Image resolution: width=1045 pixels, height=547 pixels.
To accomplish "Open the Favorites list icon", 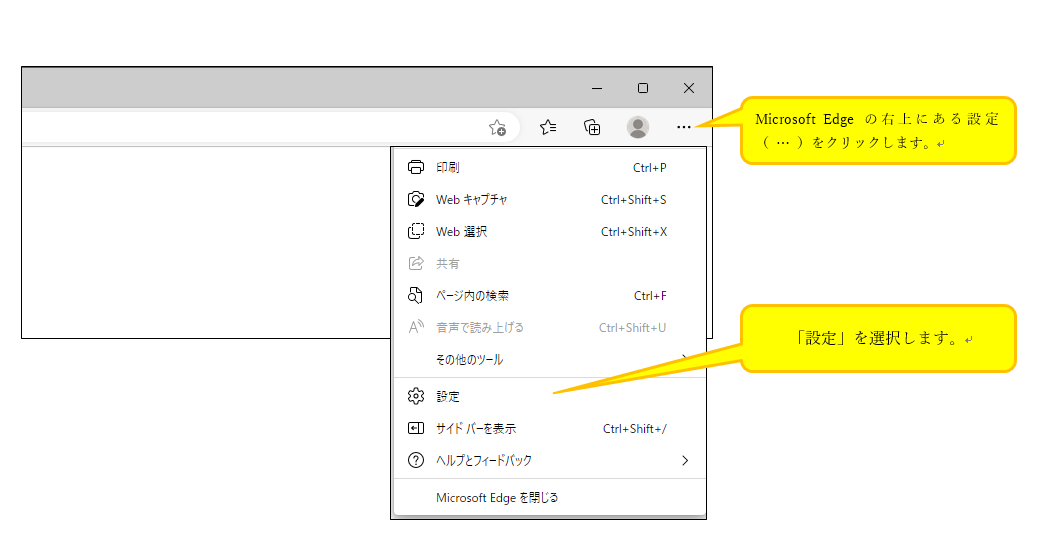I will click(x=548, y=127).
